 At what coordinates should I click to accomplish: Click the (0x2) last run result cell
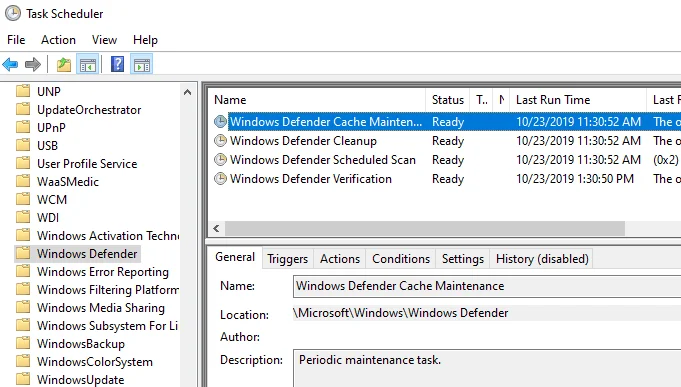click(665, 160)
